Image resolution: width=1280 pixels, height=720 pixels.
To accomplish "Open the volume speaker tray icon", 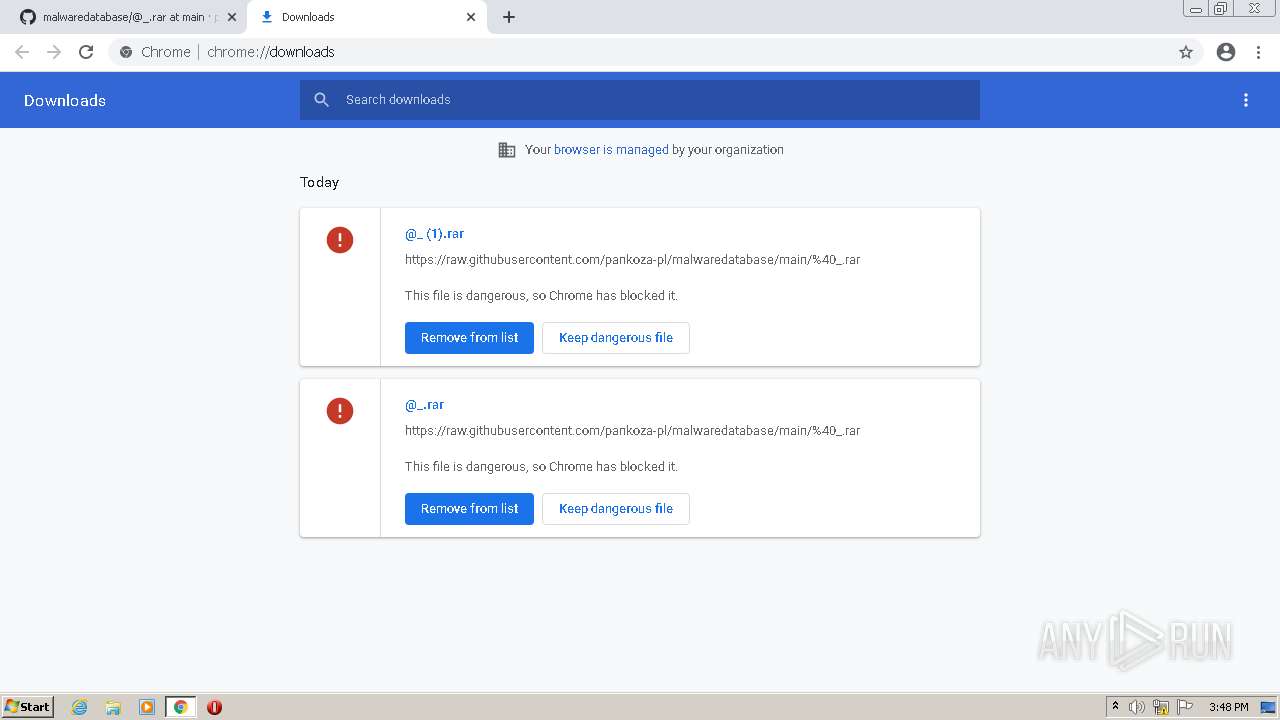I will click(1137, 707).
